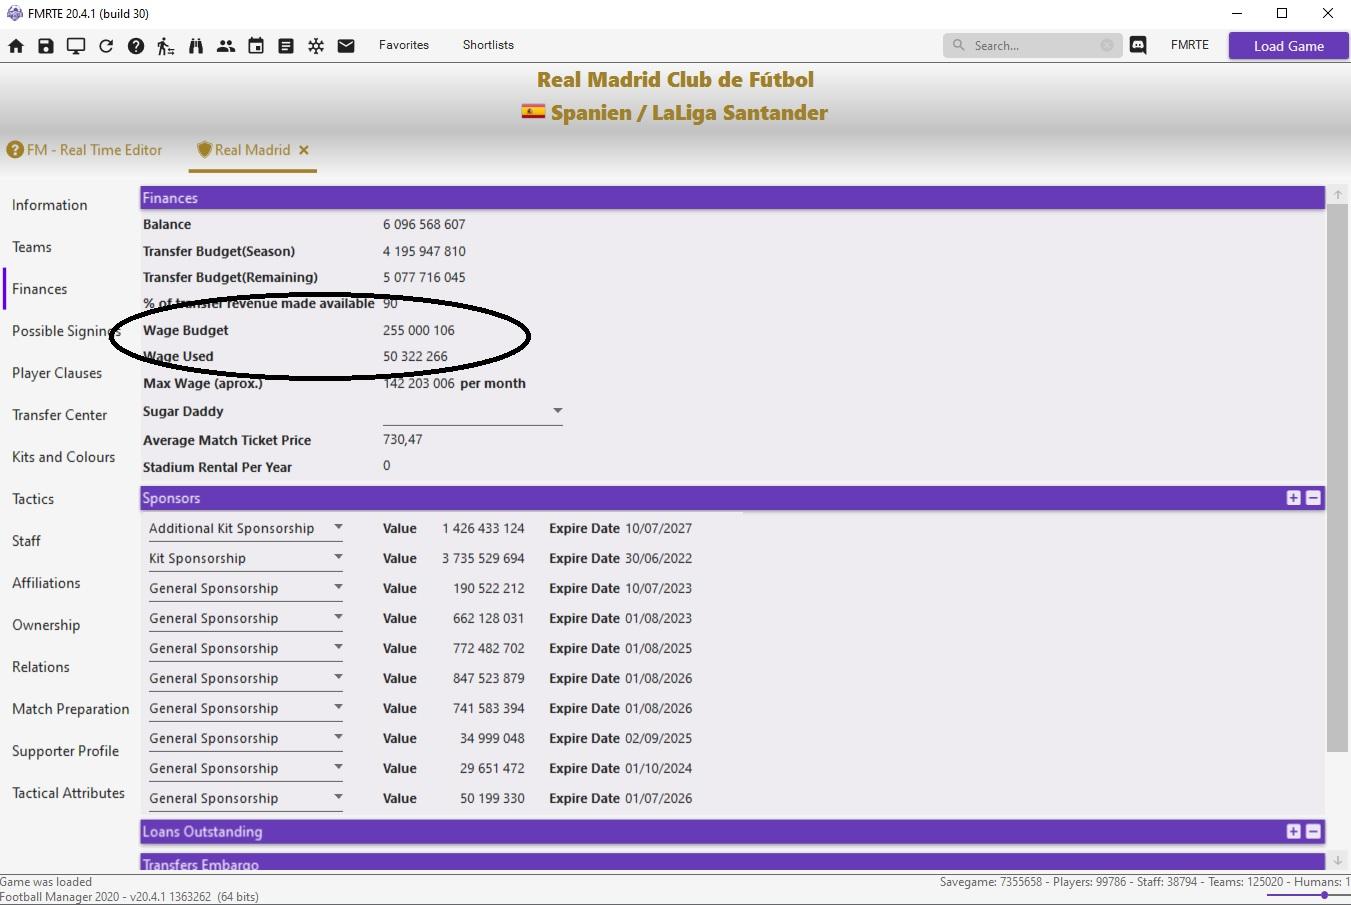Image resolution: width=1351 pixels, height=905 pixels.
Task: Add a sponsor with the plus icon
Action: tap(1293, 498)
